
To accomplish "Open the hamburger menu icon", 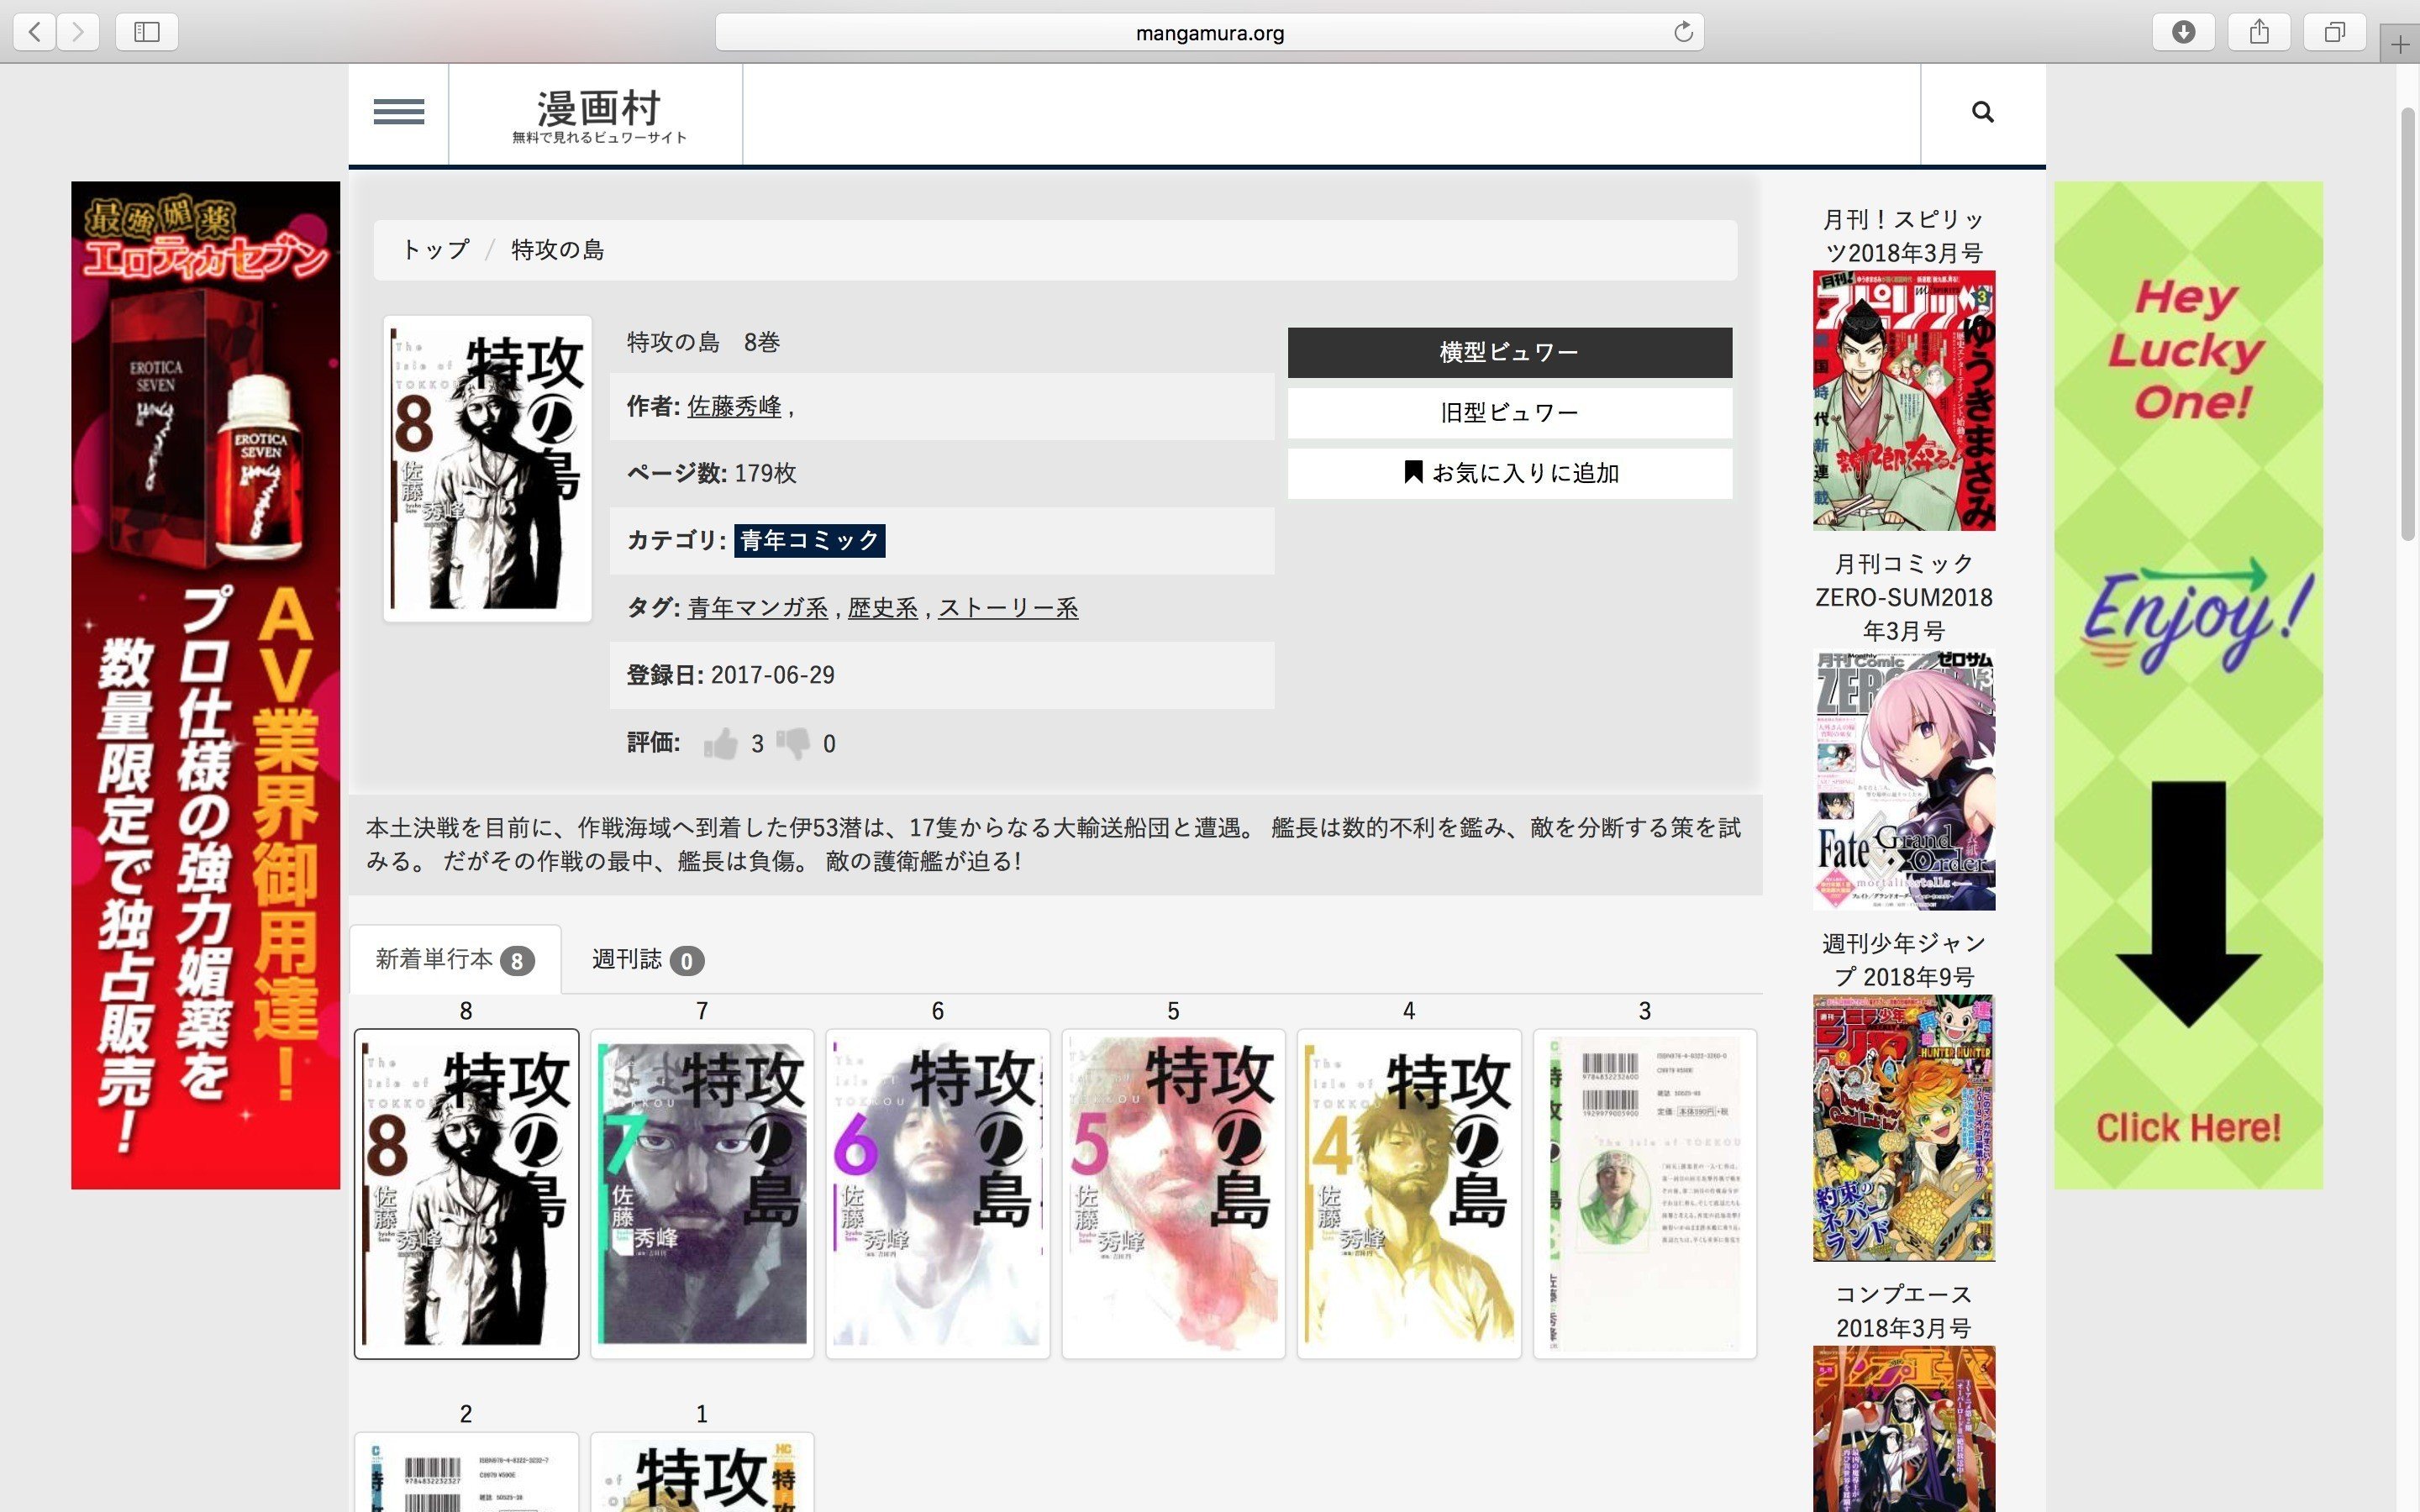I will [x=398, y=112].
